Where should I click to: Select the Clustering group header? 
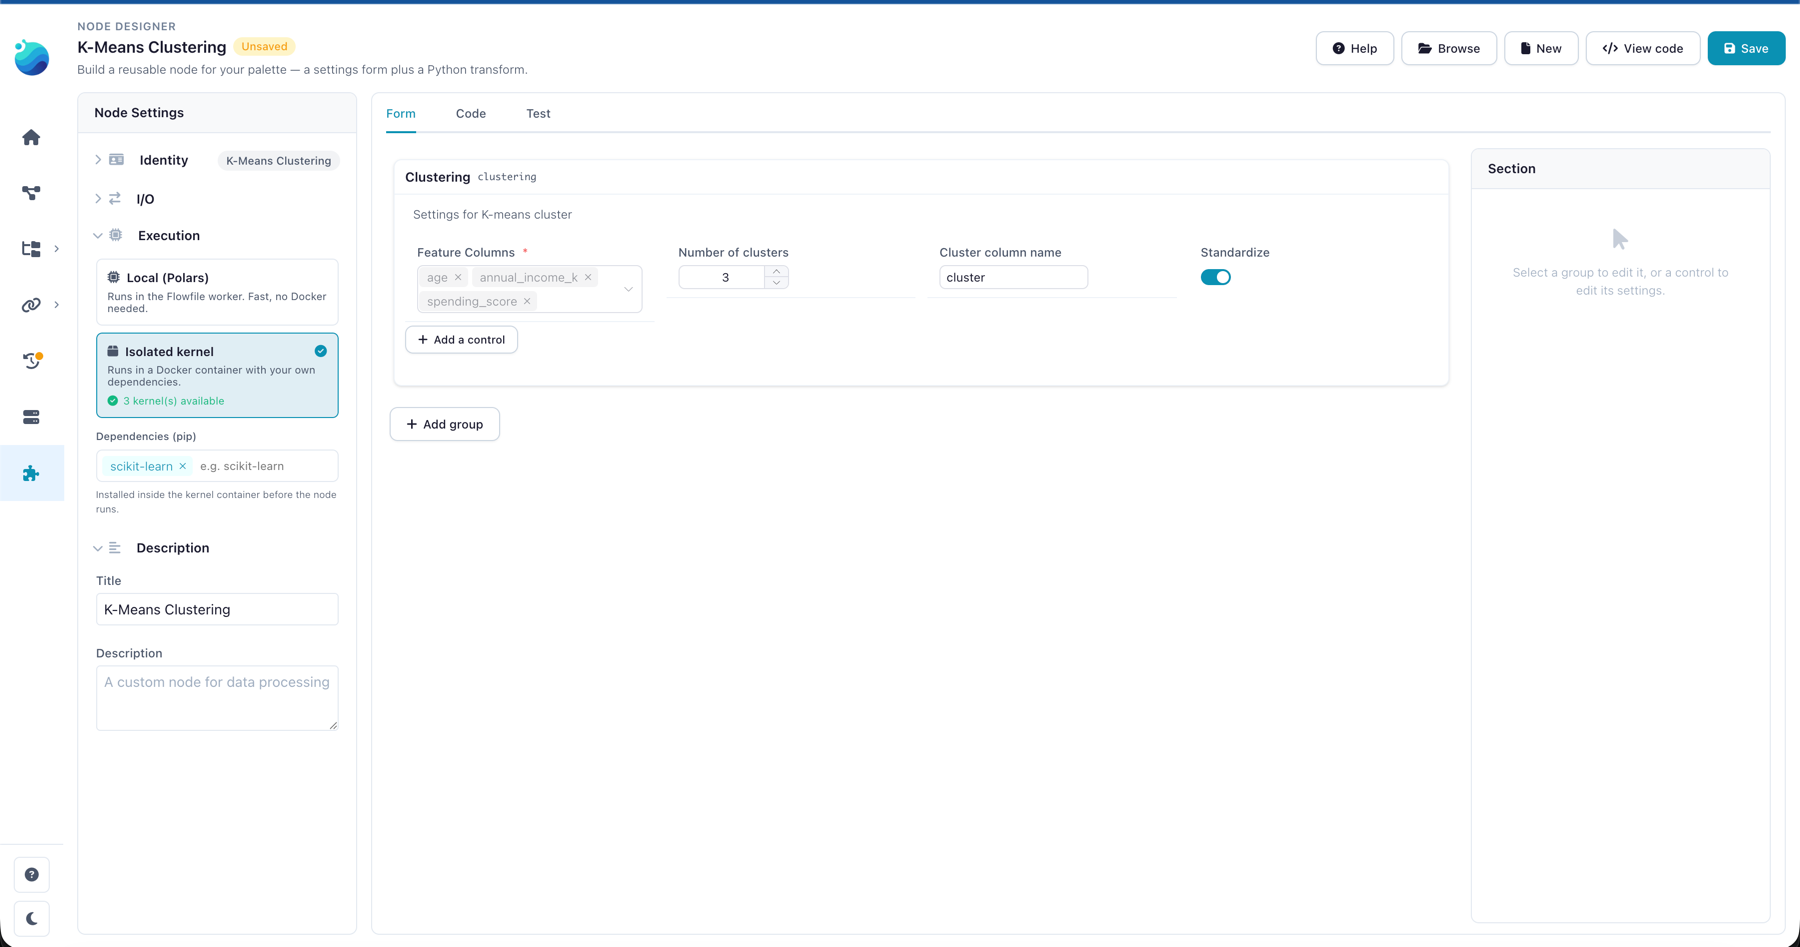920,177
